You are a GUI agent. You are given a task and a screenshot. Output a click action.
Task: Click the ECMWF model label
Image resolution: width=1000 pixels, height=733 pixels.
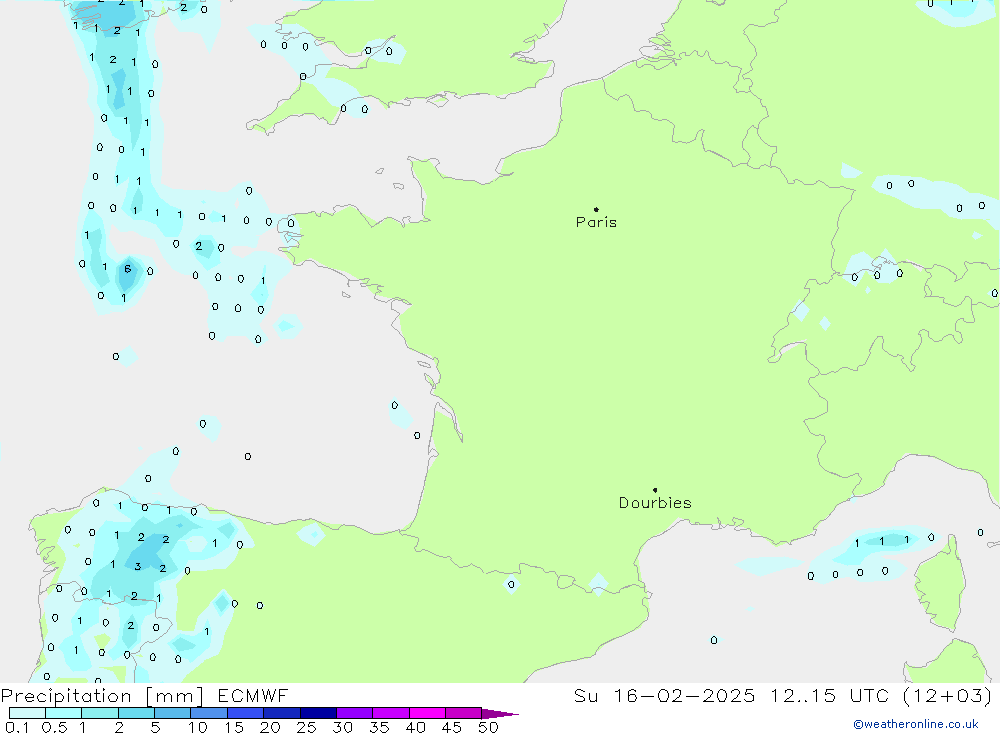[253, 696]
